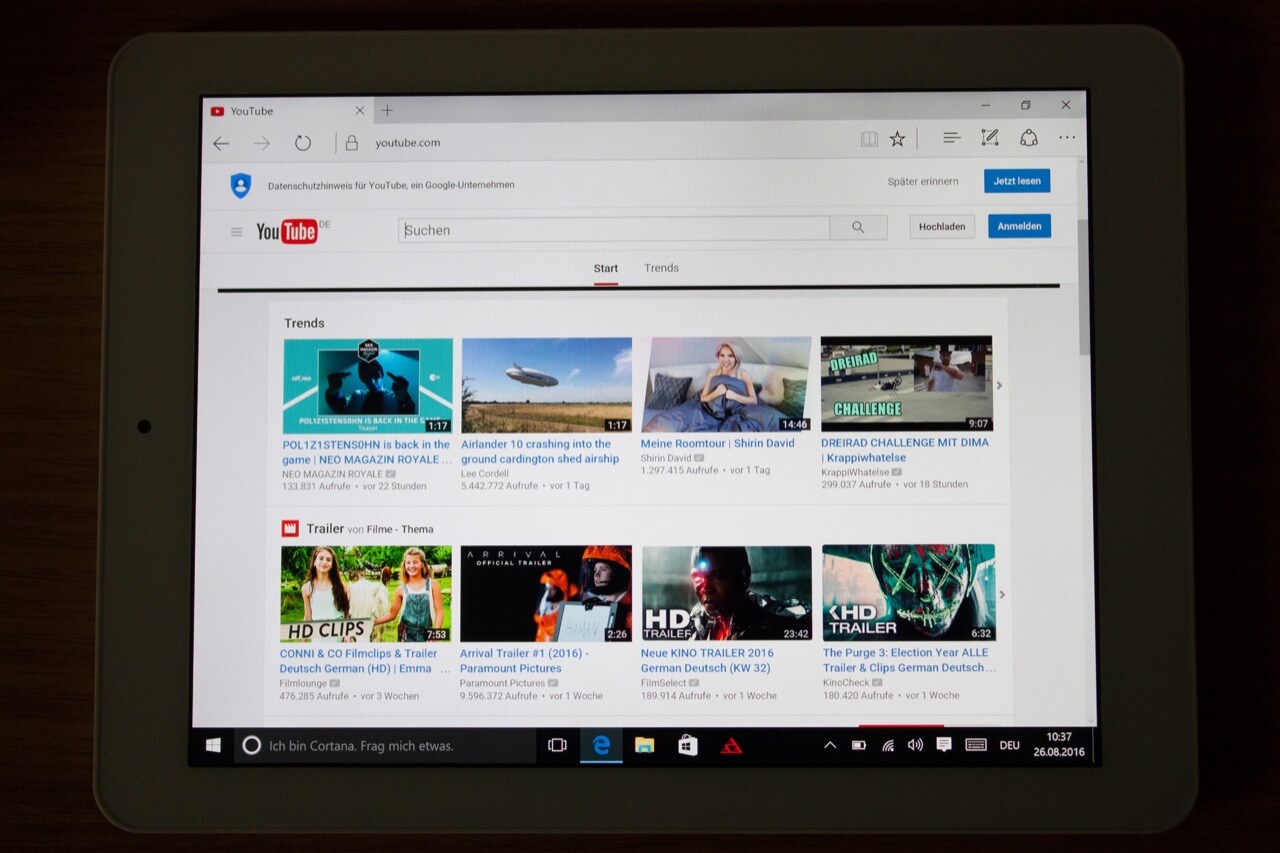Click the Anmelden sign-in button
Viewport: 1280px width, 853px height.
tap(1019, 226)
